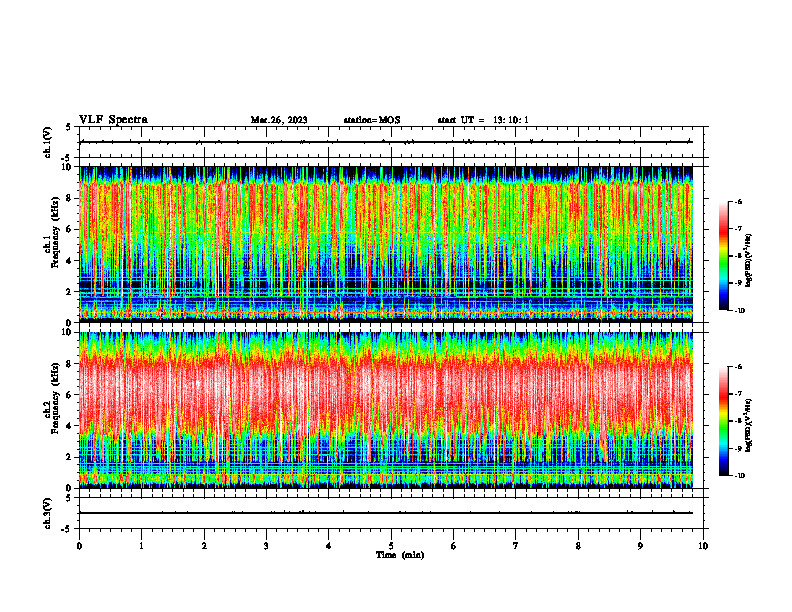Click the "station=MOS" header label

coord(372,120)
